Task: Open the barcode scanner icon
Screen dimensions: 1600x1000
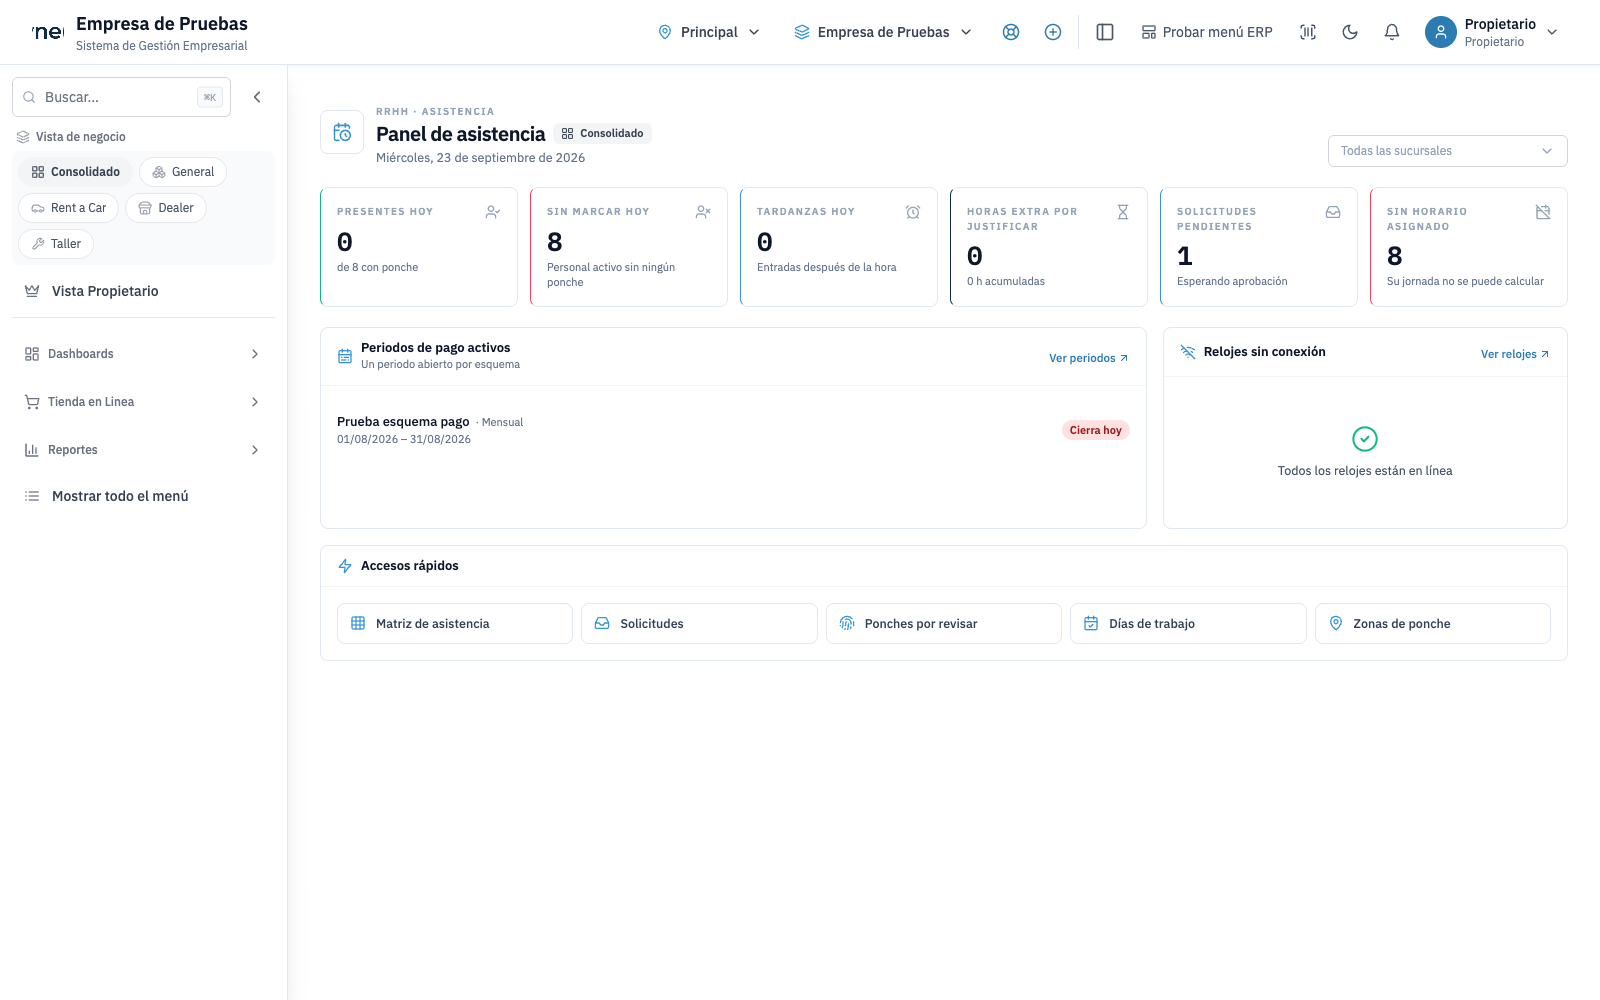Action: point(1308,32)
